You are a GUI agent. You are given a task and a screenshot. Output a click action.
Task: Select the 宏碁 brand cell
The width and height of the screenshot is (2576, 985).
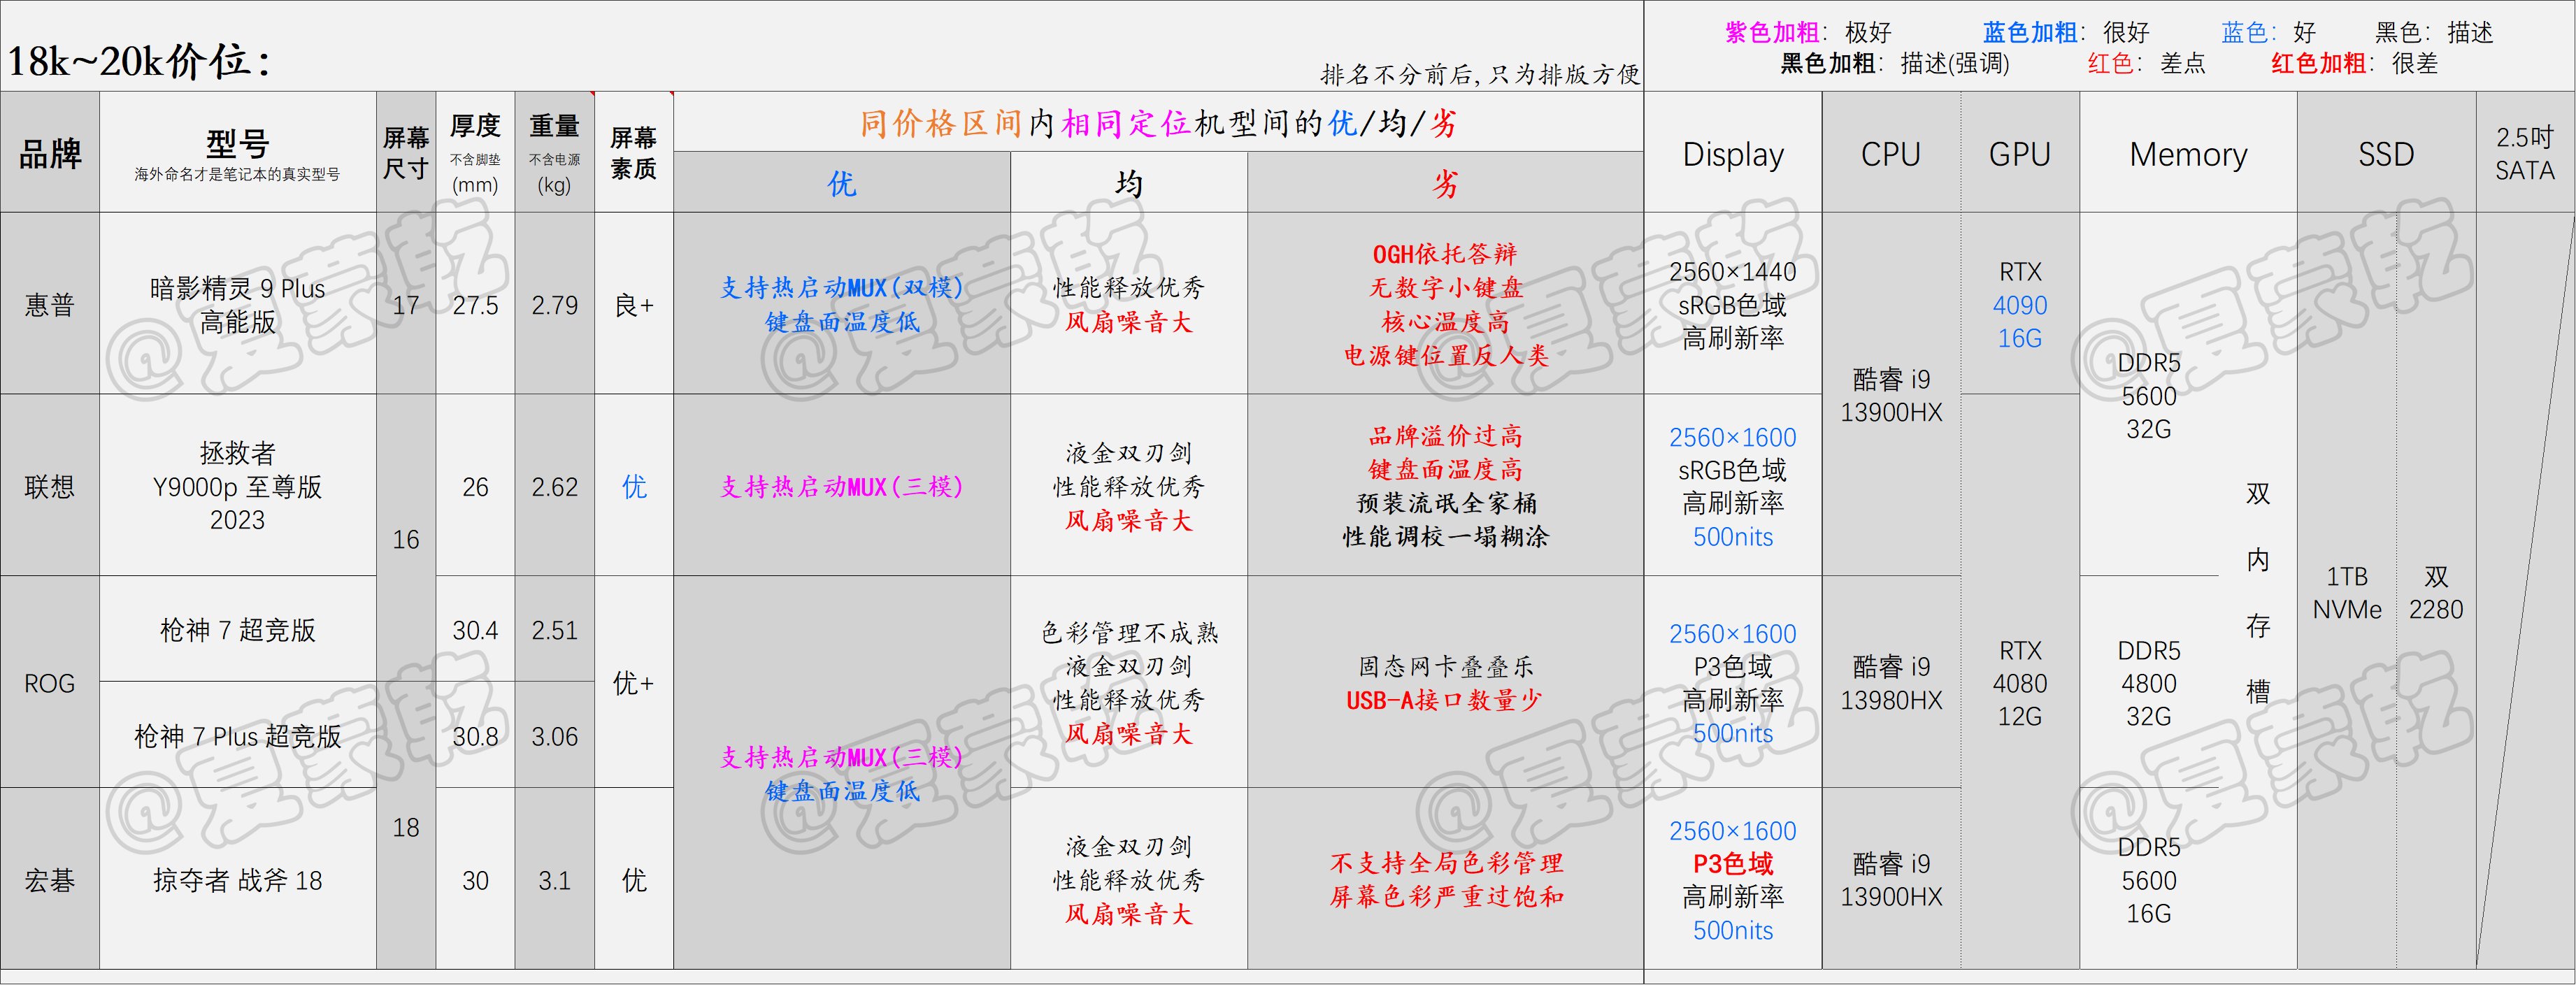[x=50, y=880]
